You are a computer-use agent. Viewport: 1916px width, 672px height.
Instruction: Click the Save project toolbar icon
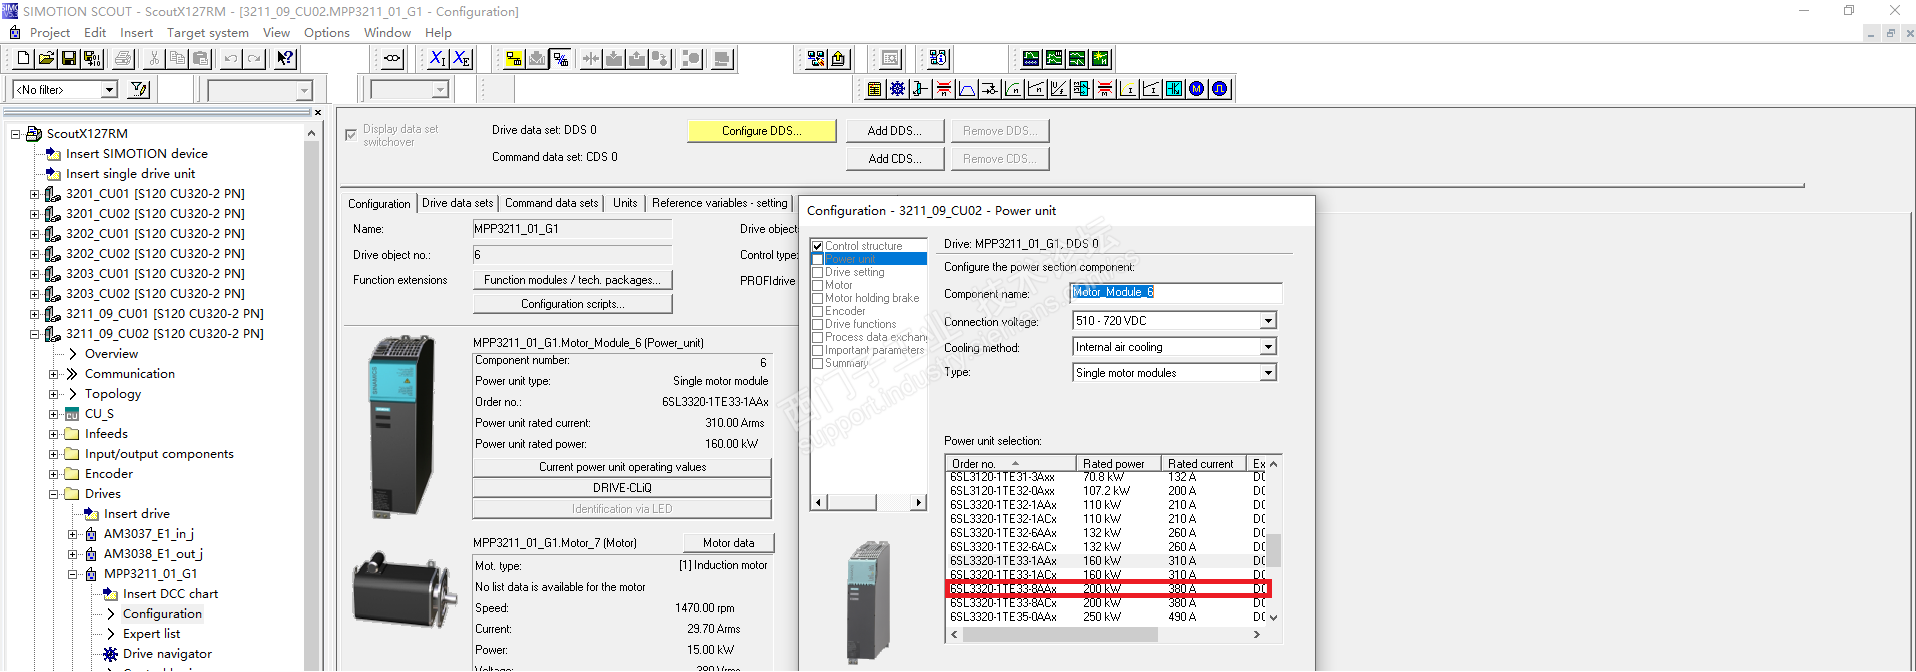(69, 59)
